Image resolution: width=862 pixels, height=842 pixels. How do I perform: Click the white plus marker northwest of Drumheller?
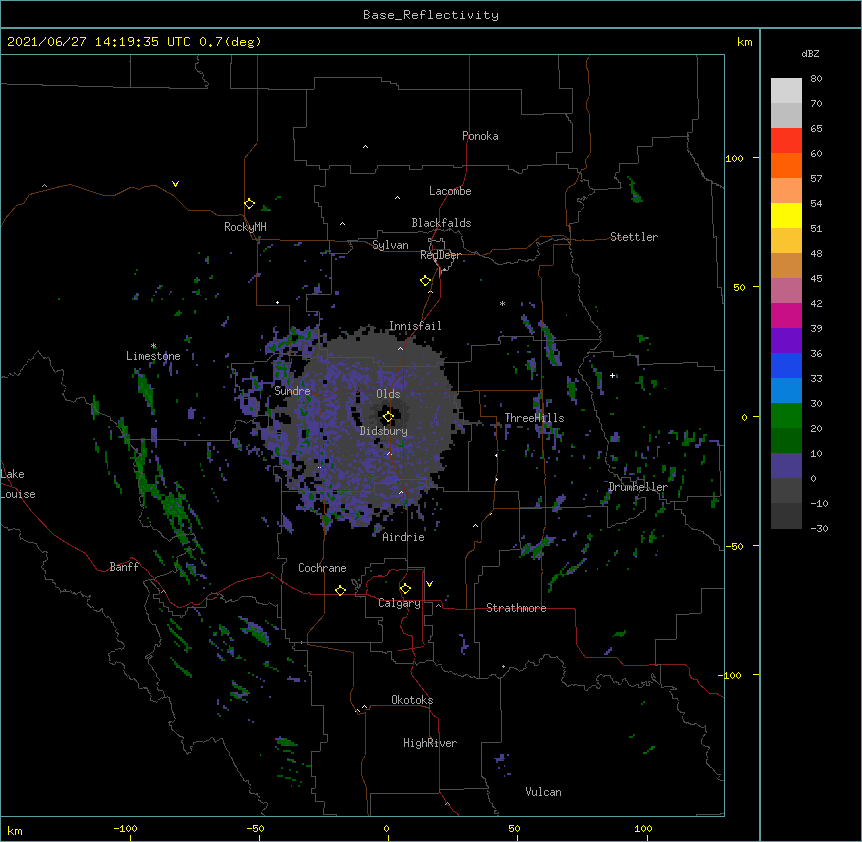(x=612, y=375)
